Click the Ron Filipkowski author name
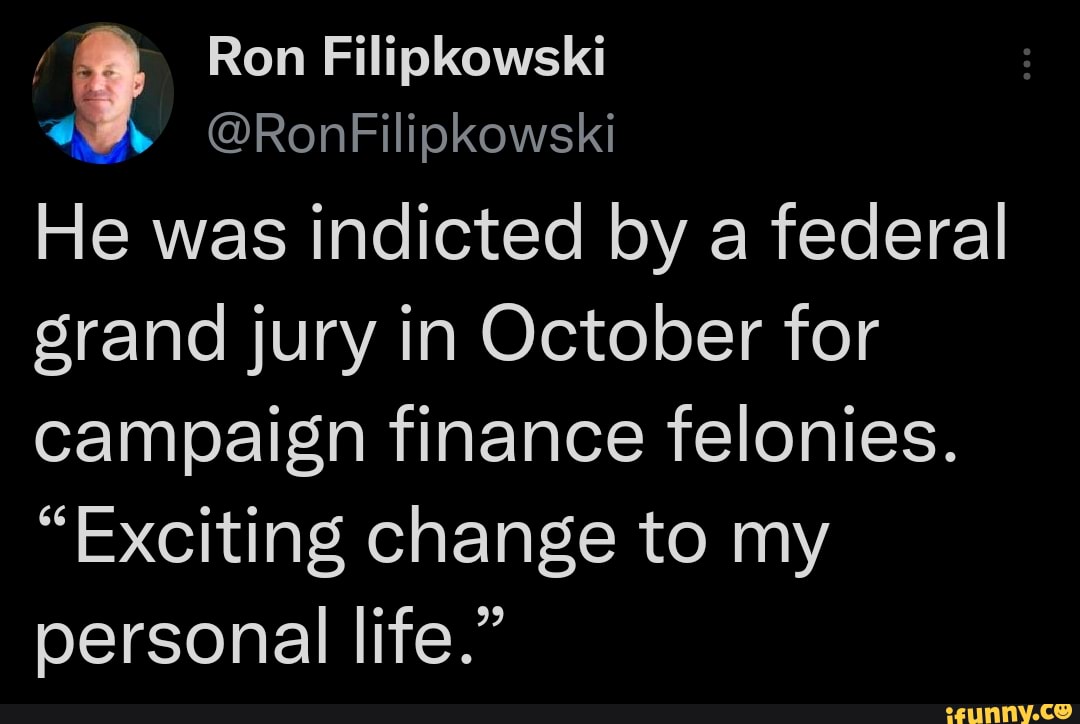 (405, 55)
